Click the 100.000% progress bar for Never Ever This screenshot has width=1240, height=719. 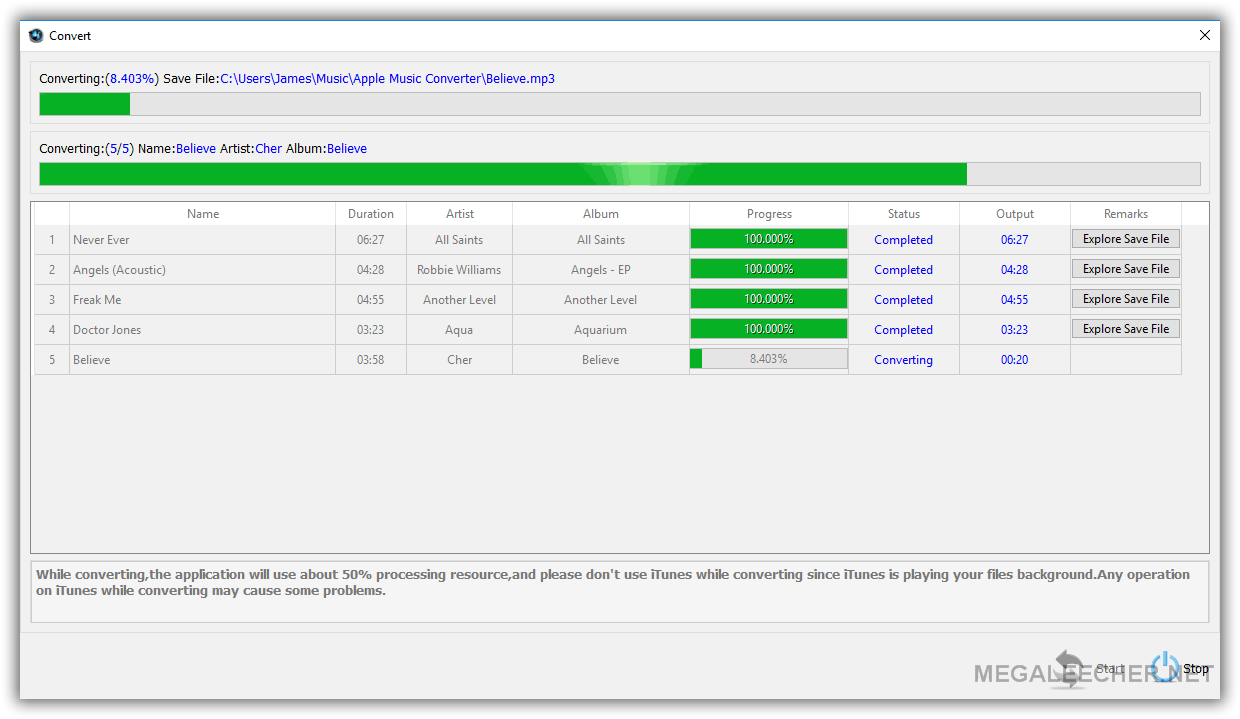tap(769, 239)
